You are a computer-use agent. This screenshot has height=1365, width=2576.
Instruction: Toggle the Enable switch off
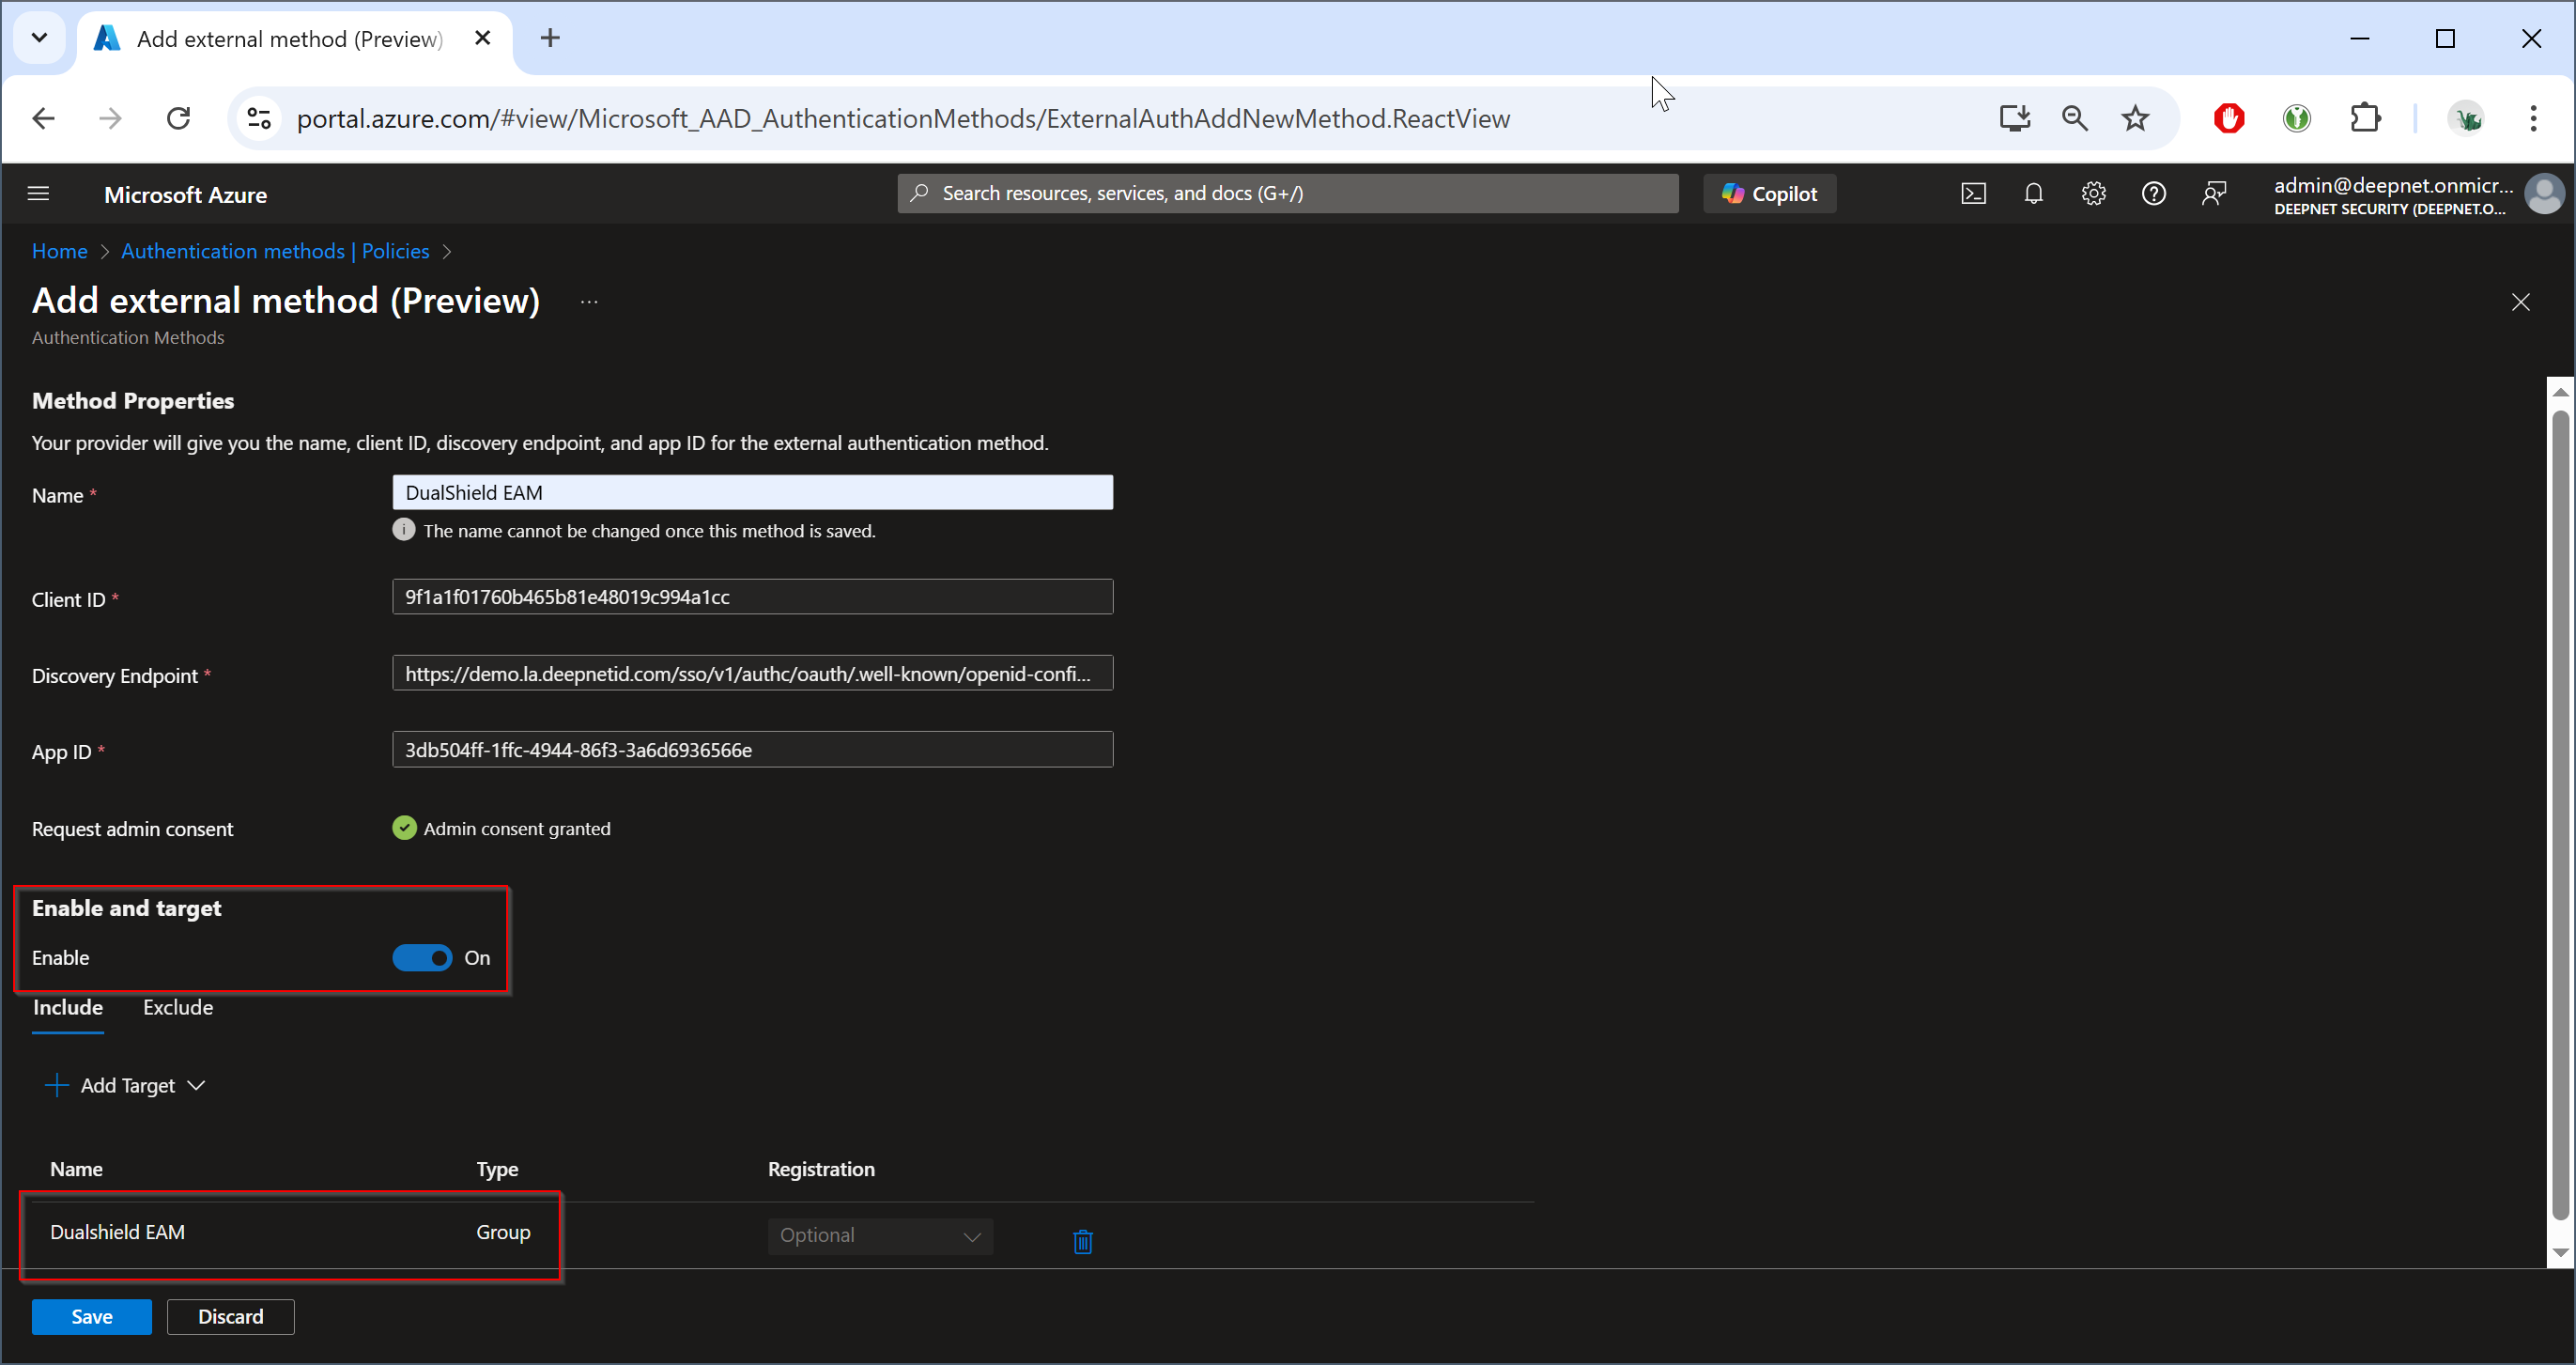422,958
